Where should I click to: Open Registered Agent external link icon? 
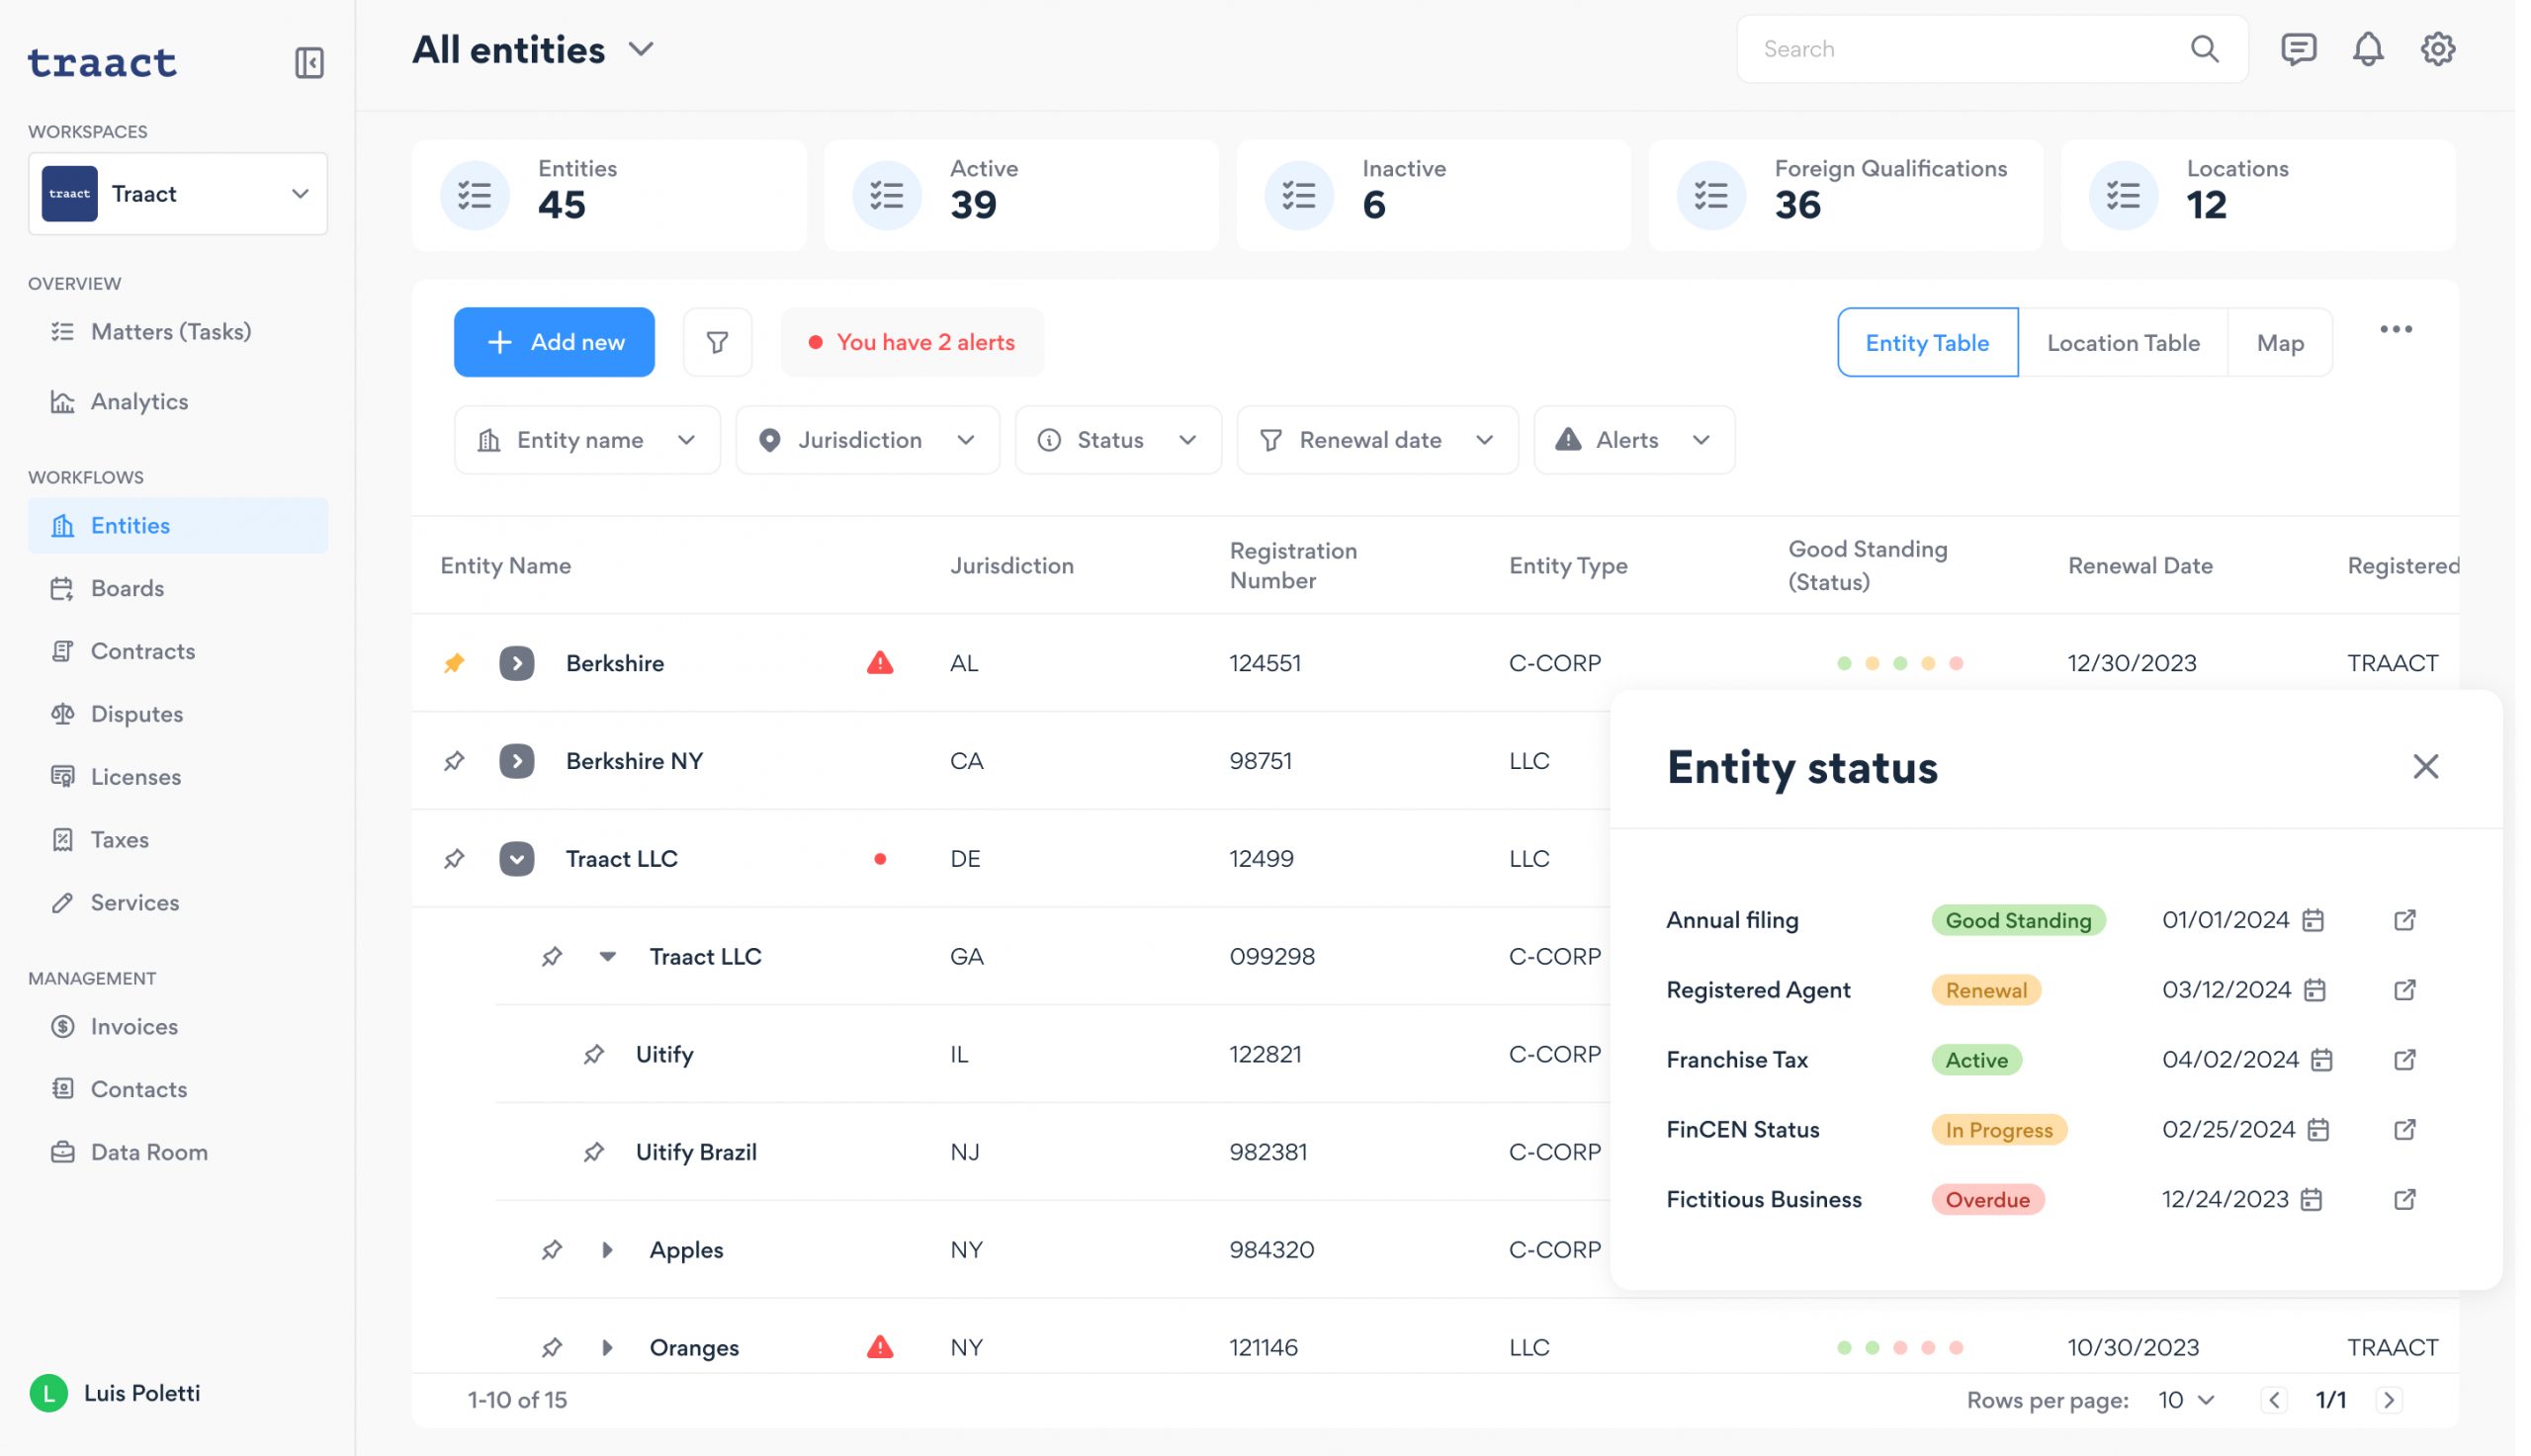click(x=2404, y=990)
